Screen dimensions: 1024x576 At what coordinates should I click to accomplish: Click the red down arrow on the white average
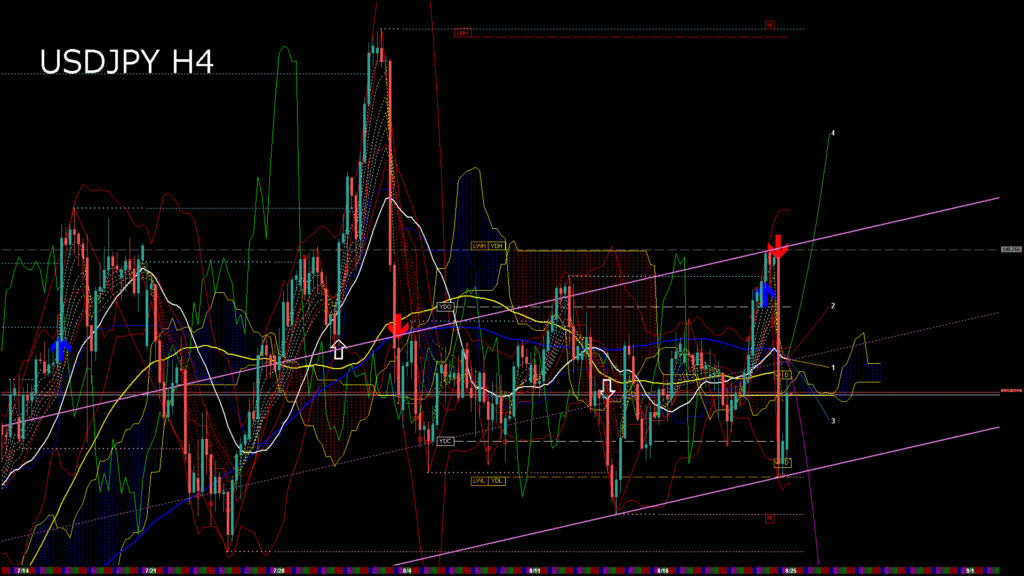click(397, 325)
